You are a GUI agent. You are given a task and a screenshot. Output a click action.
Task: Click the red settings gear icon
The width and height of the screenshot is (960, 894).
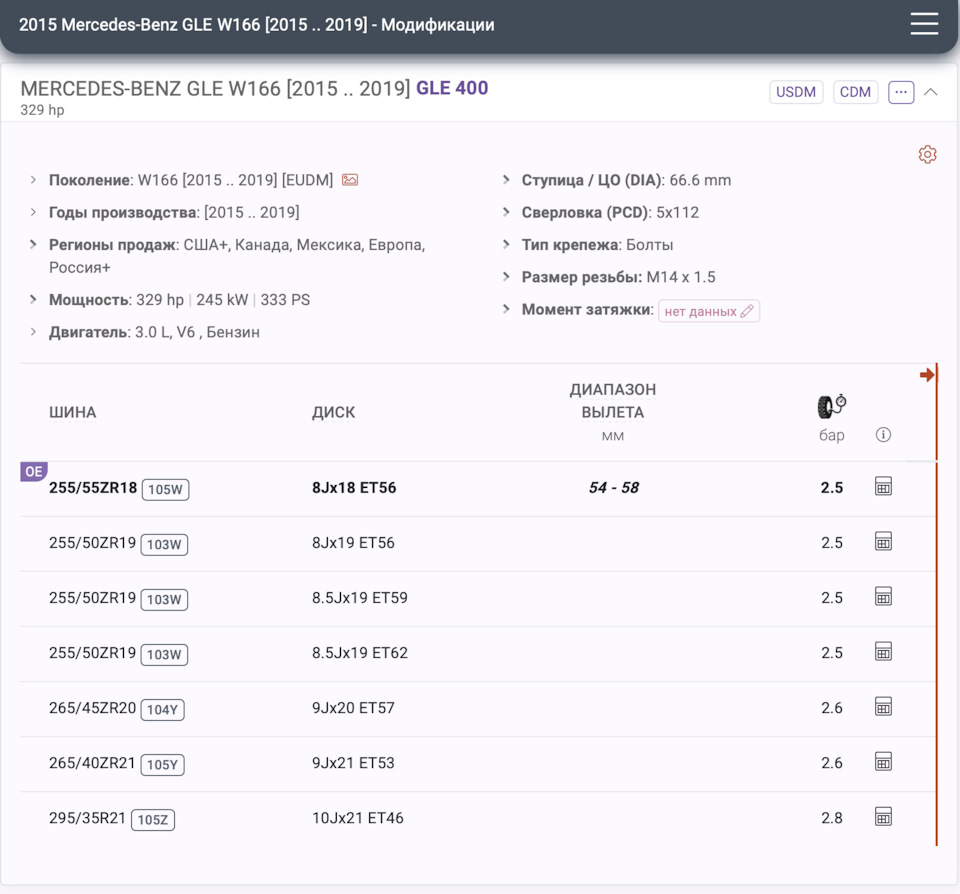pyautogui.click(x=927, y=154)
